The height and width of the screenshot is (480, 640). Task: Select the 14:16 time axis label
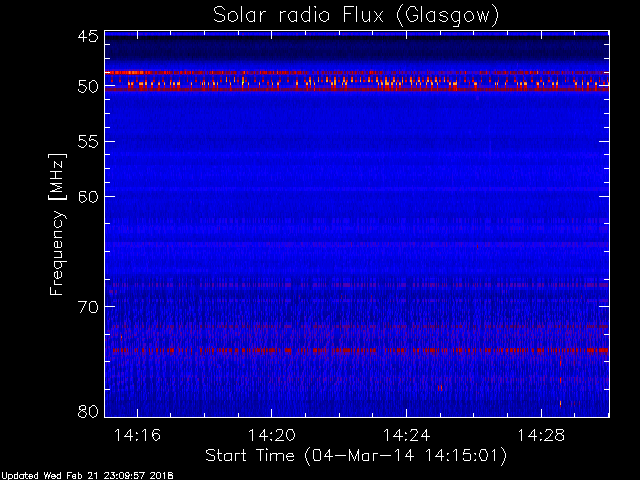[x=137, y=435]
